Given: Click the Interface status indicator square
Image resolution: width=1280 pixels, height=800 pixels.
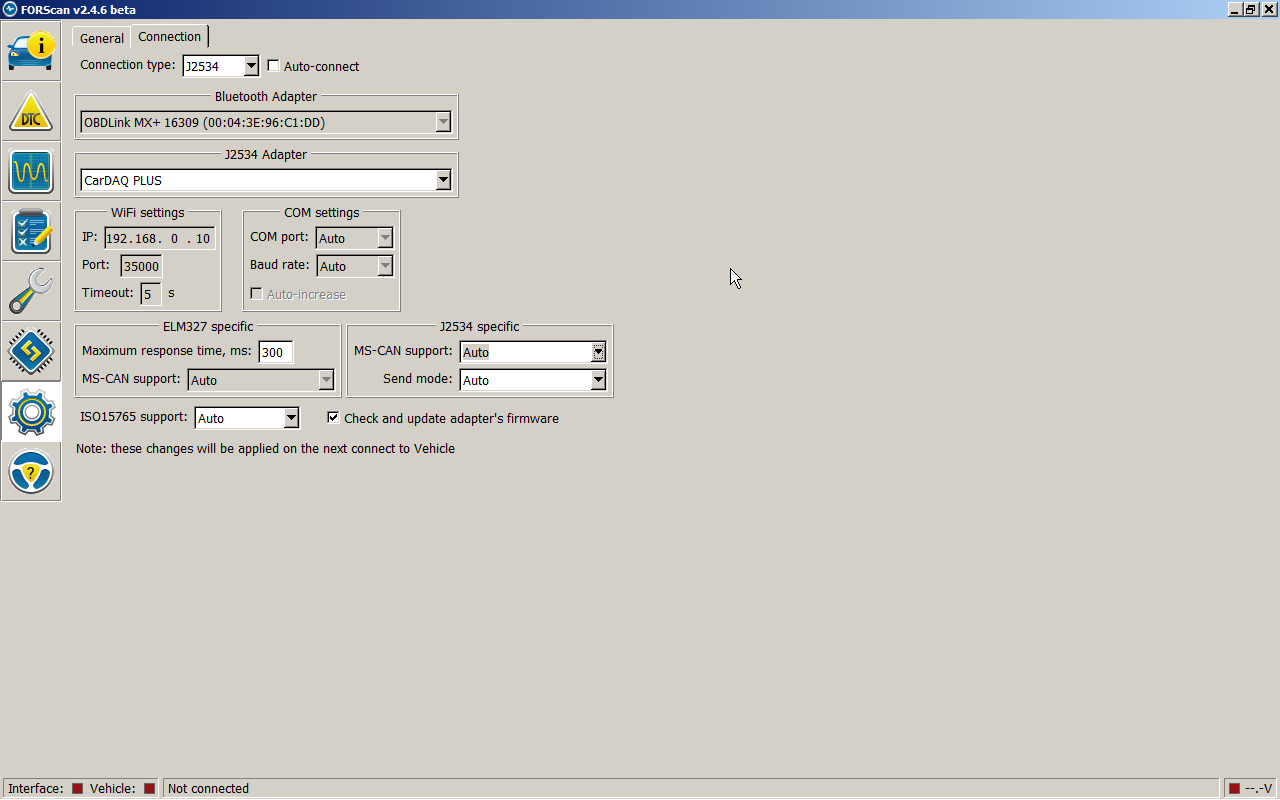Looking at the screenshot, I should [77, 788].
